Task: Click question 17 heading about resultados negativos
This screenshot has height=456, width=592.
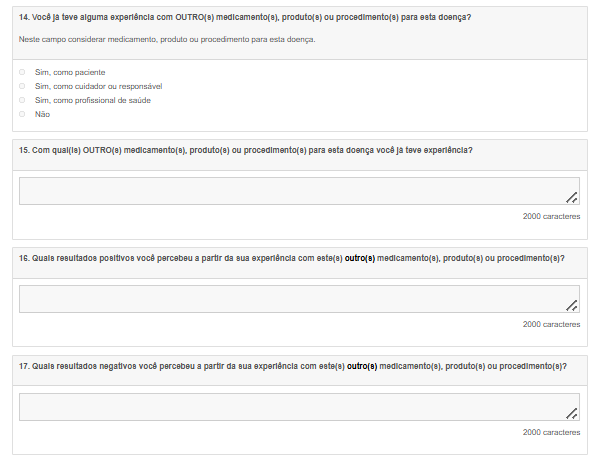Action: [x=293, y=366]
